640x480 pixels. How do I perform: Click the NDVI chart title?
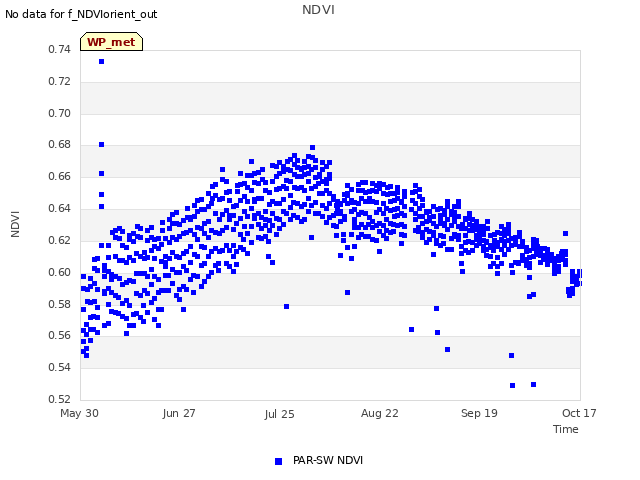point(318,9)
